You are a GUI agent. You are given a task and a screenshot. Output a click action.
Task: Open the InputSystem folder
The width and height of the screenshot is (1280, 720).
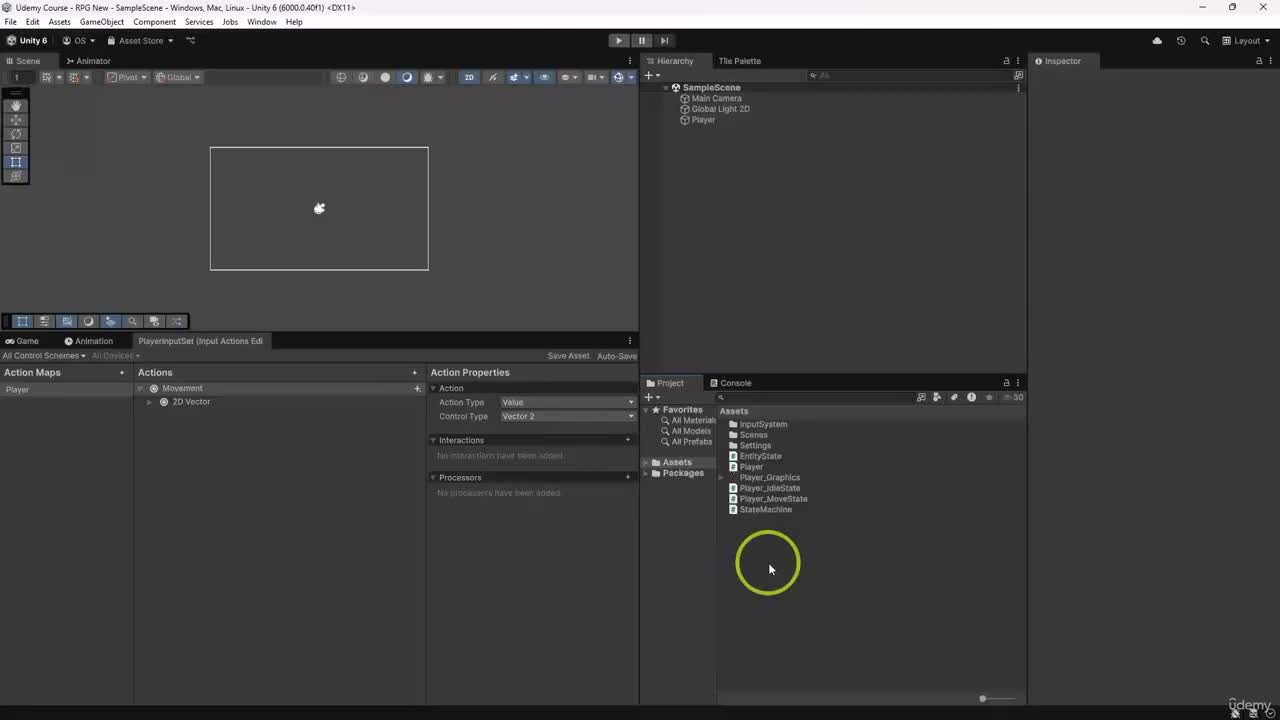point(763,424)
